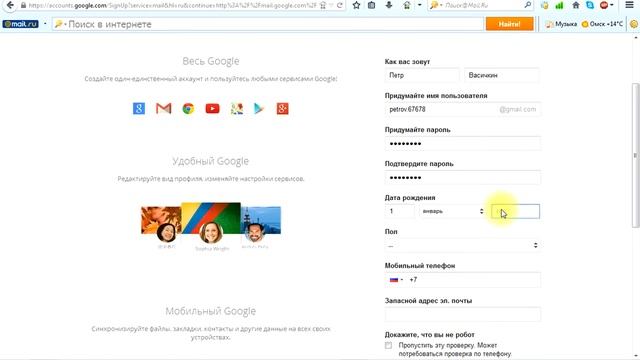The image size is (640, 360).
Task: Open dropdown arrow beside the house icon
Action: point(419,5)
